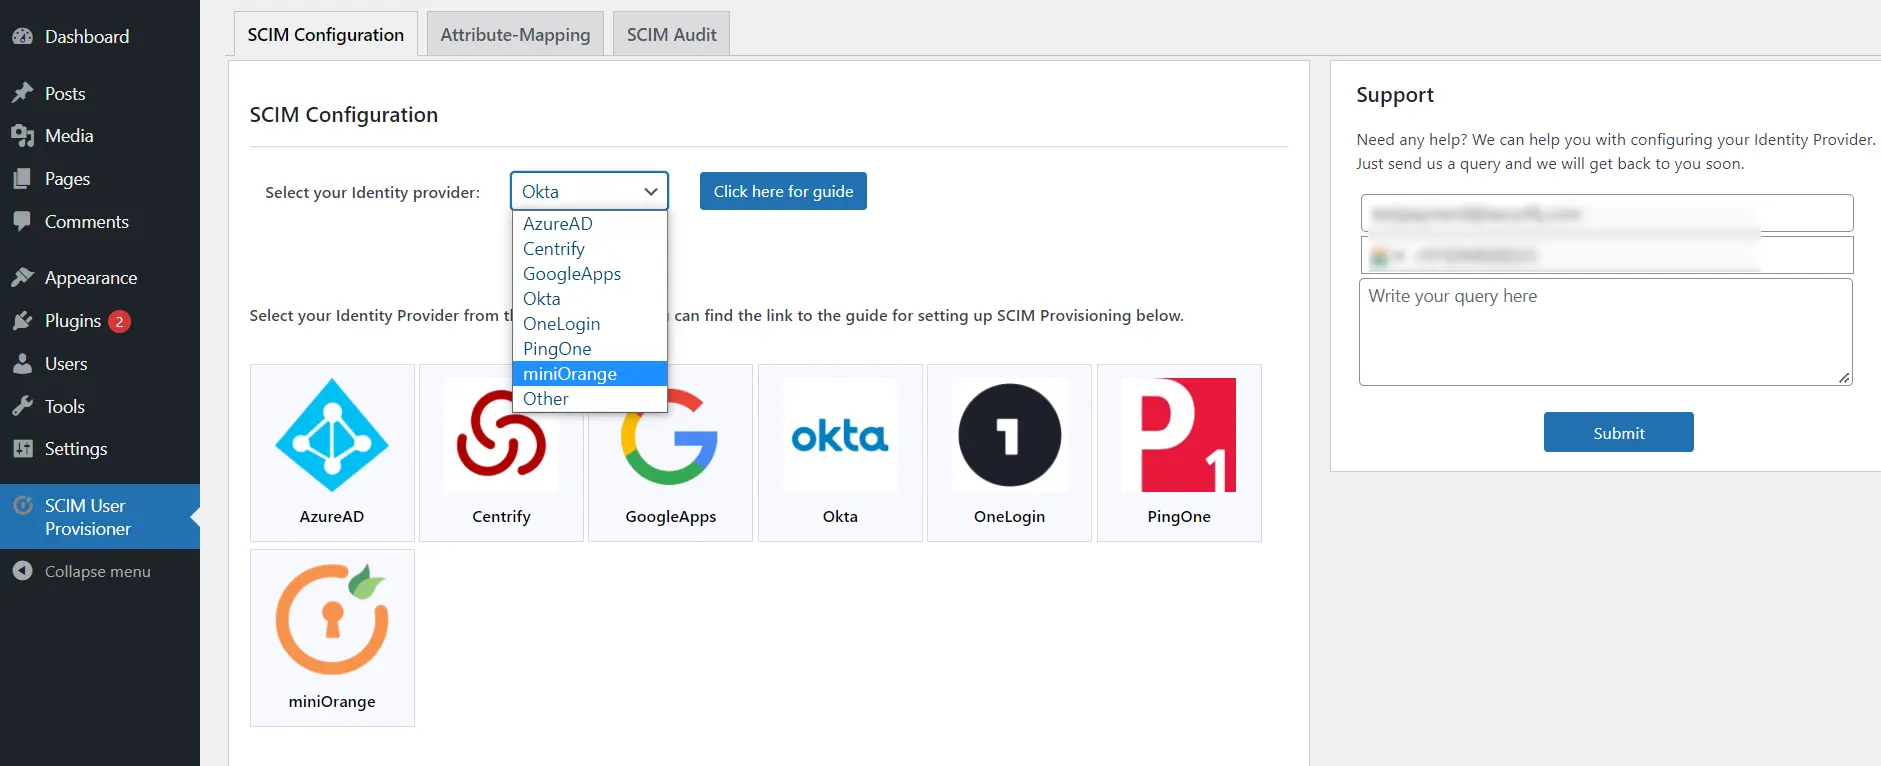Click the Posts pin icon
The width and height of the screenshot is (1881, 766).
click(23, 93)
